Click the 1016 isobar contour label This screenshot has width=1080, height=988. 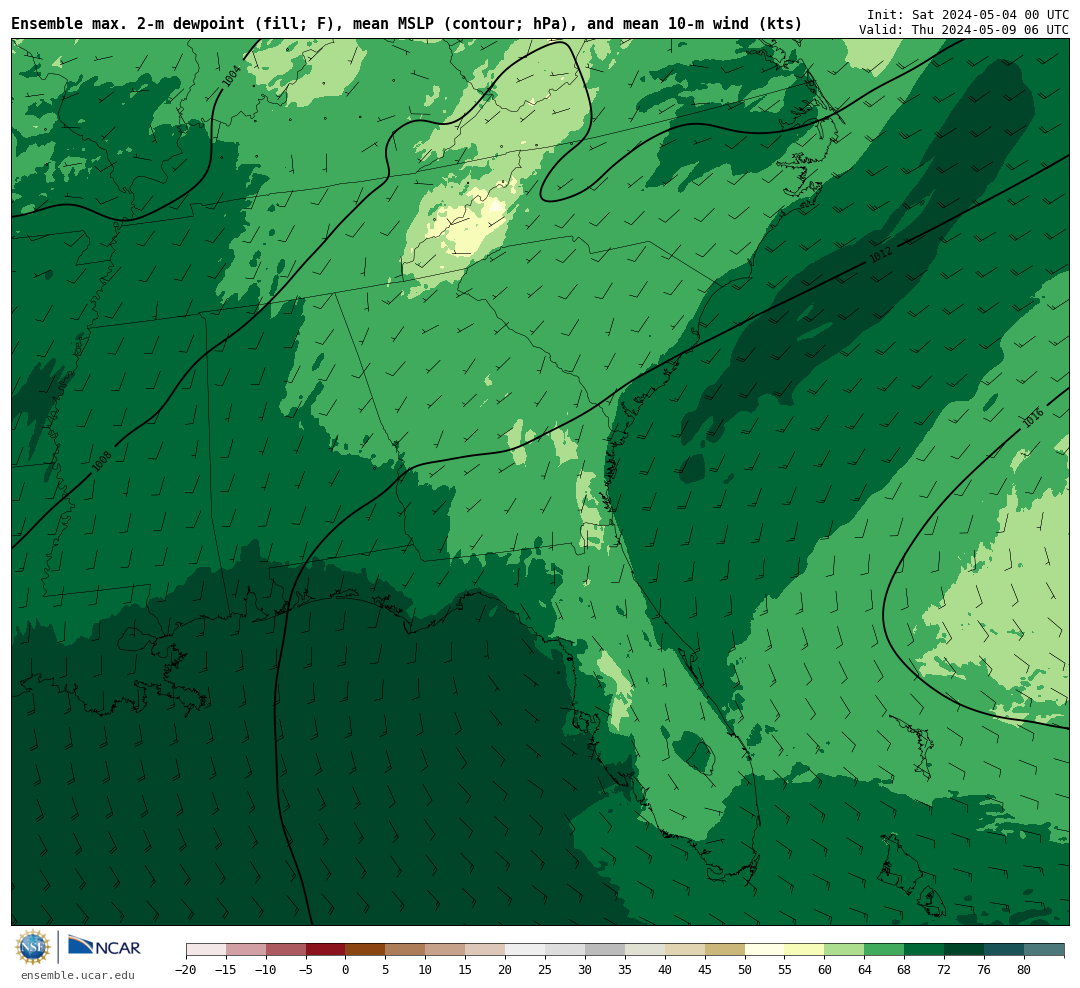[1033, 418]
